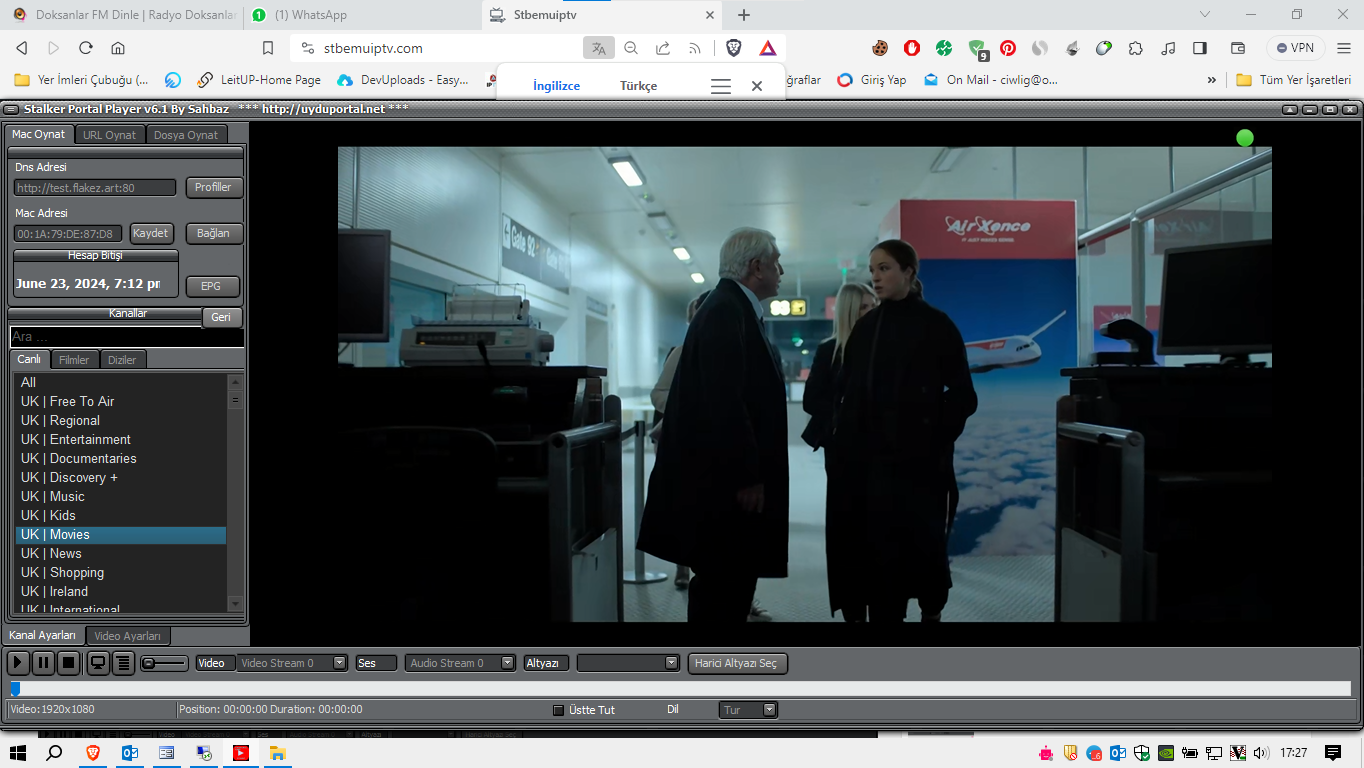The height and width of the screenshot is (768, 1364).
Task: Click the cookie extension icon
Action: coord(880,48)
